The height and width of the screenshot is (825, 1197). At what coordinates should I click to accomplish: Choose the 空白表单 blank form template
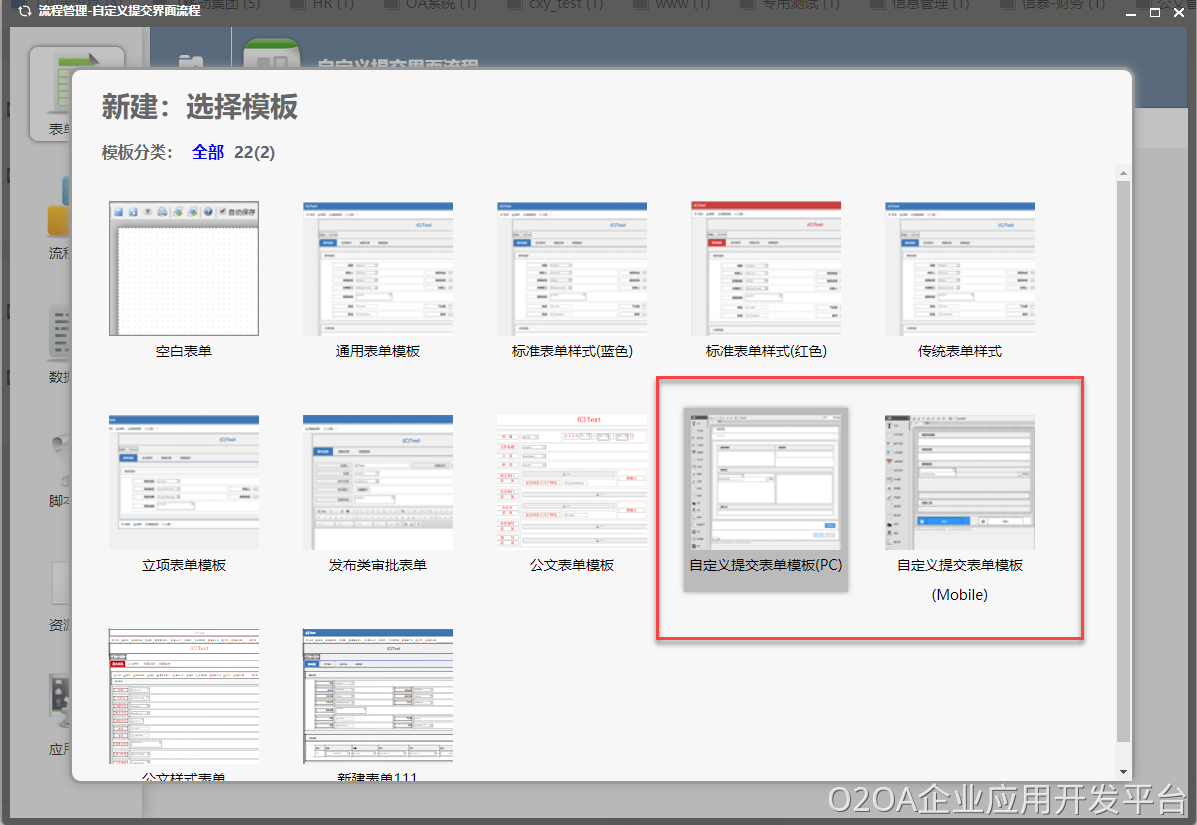184,269
